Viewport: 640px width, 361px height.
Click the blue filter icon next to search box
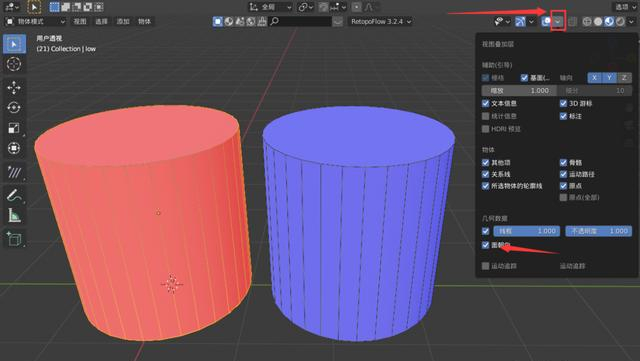pos(218,21)
